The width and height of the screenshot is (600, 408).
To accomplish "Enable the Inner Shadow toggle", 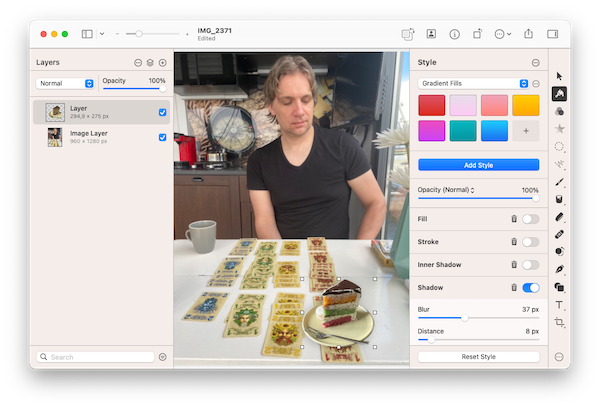I will [x=531, y=264].
